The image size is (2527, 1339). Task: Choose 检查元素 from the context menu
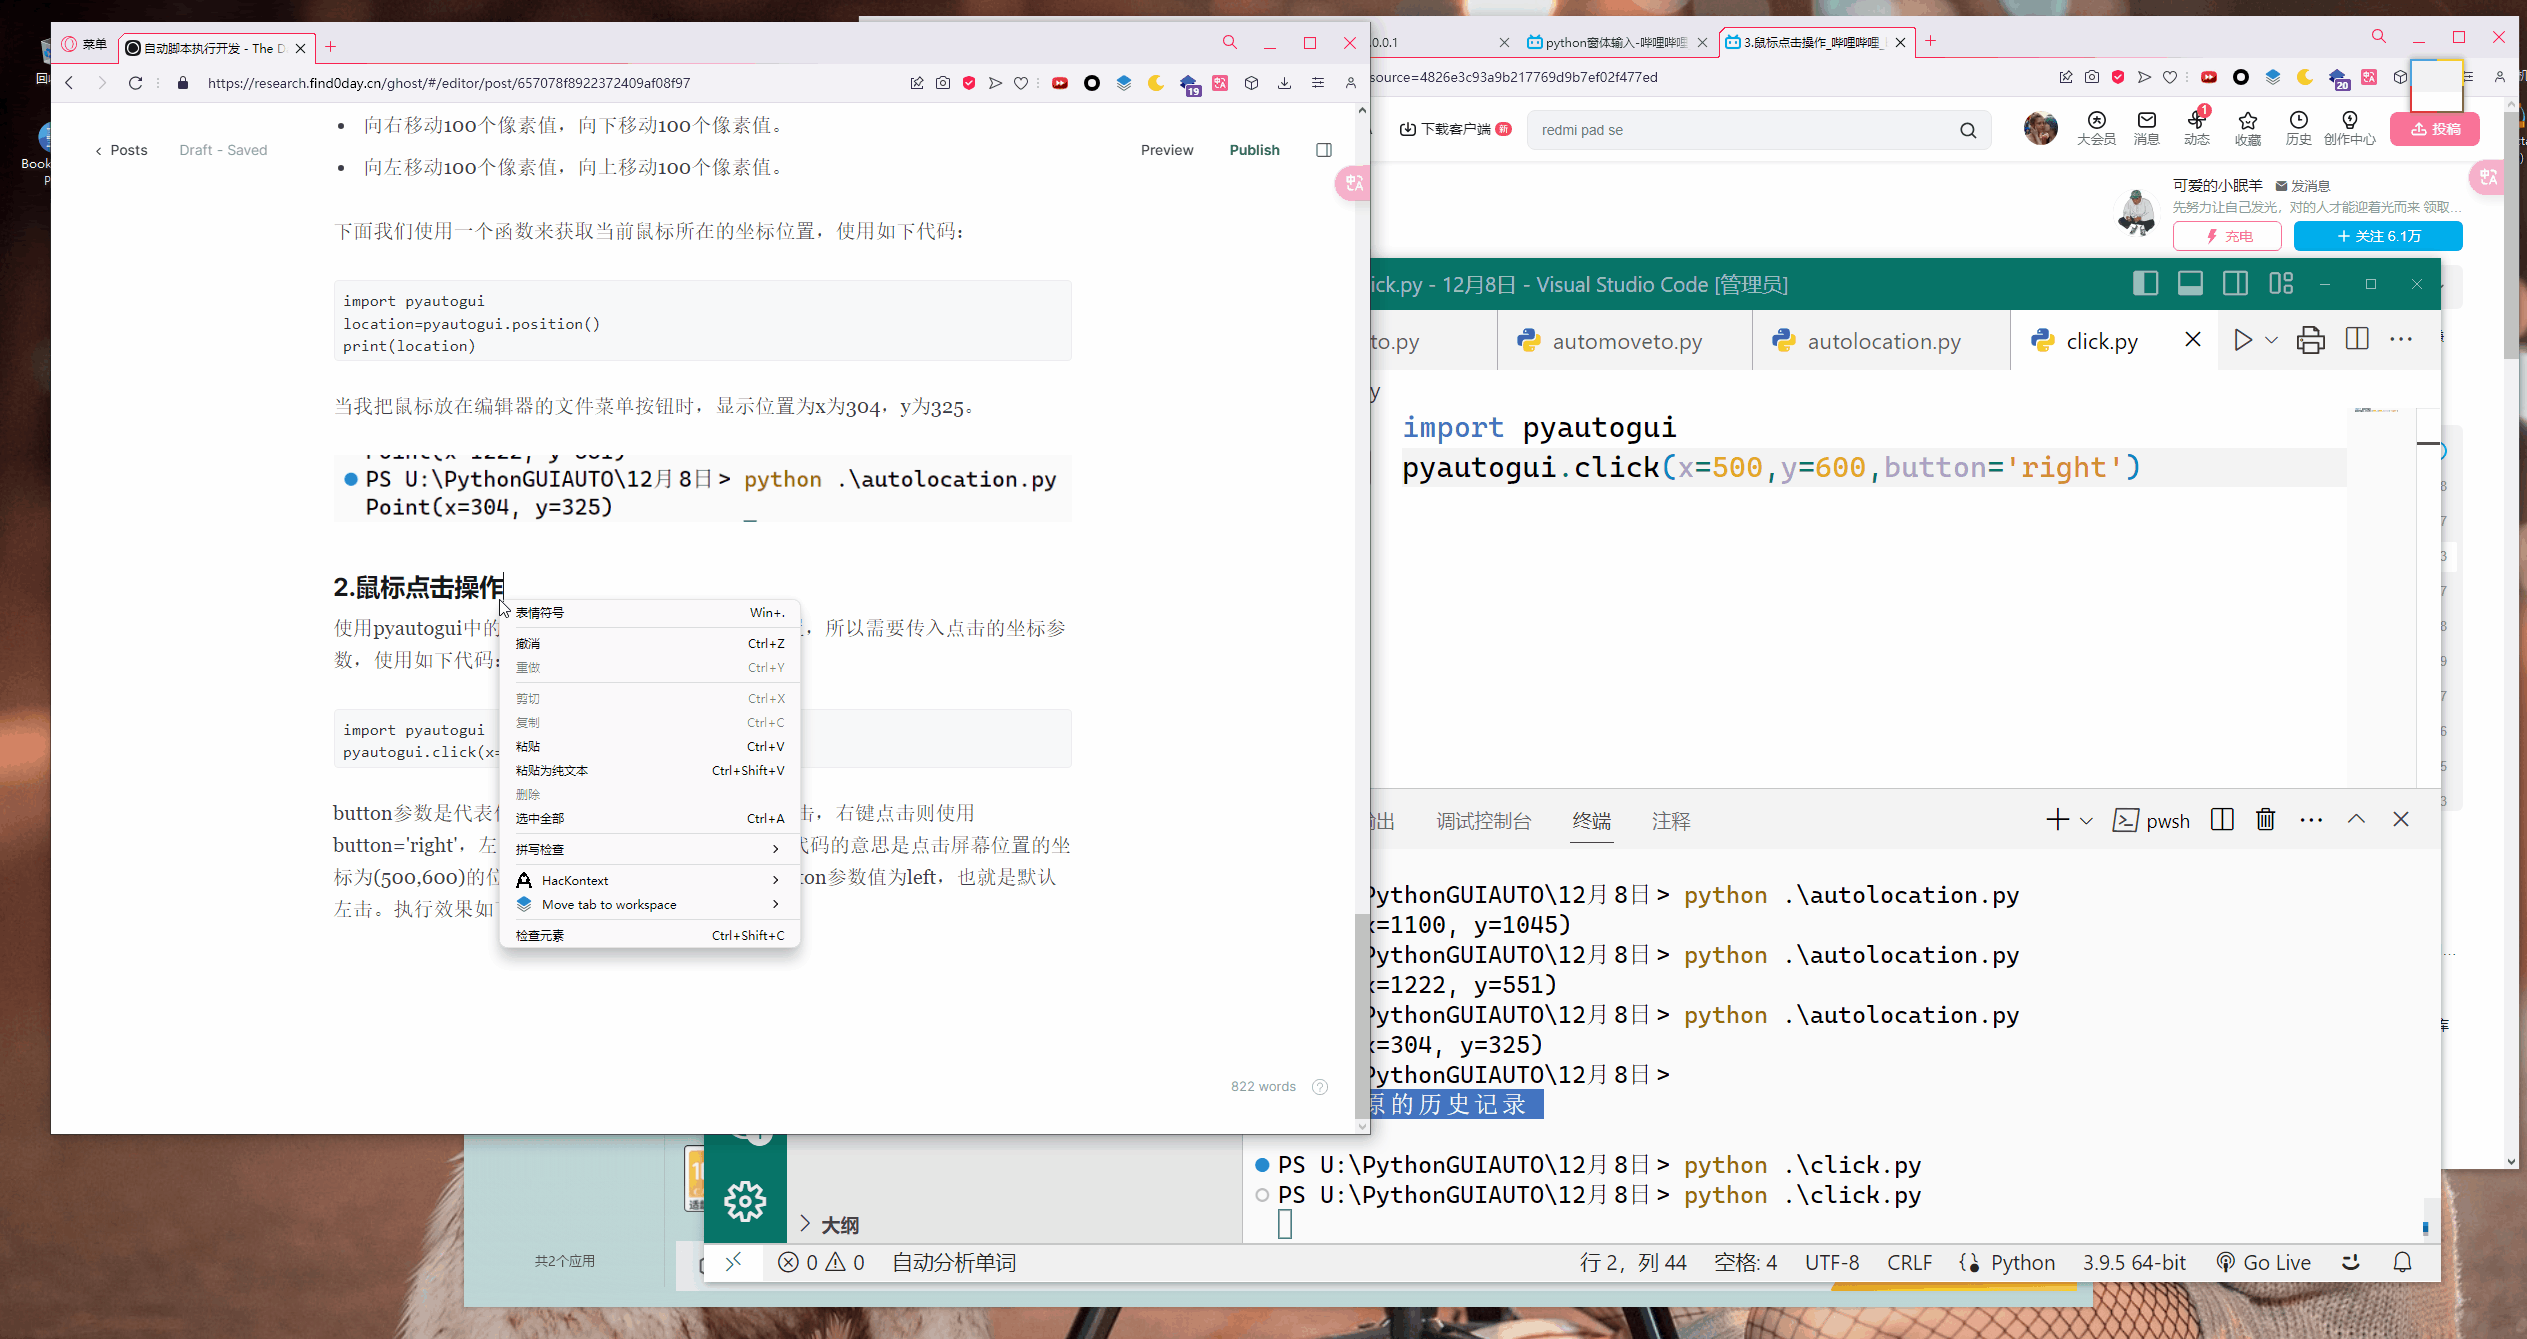(x=650, y=935)
